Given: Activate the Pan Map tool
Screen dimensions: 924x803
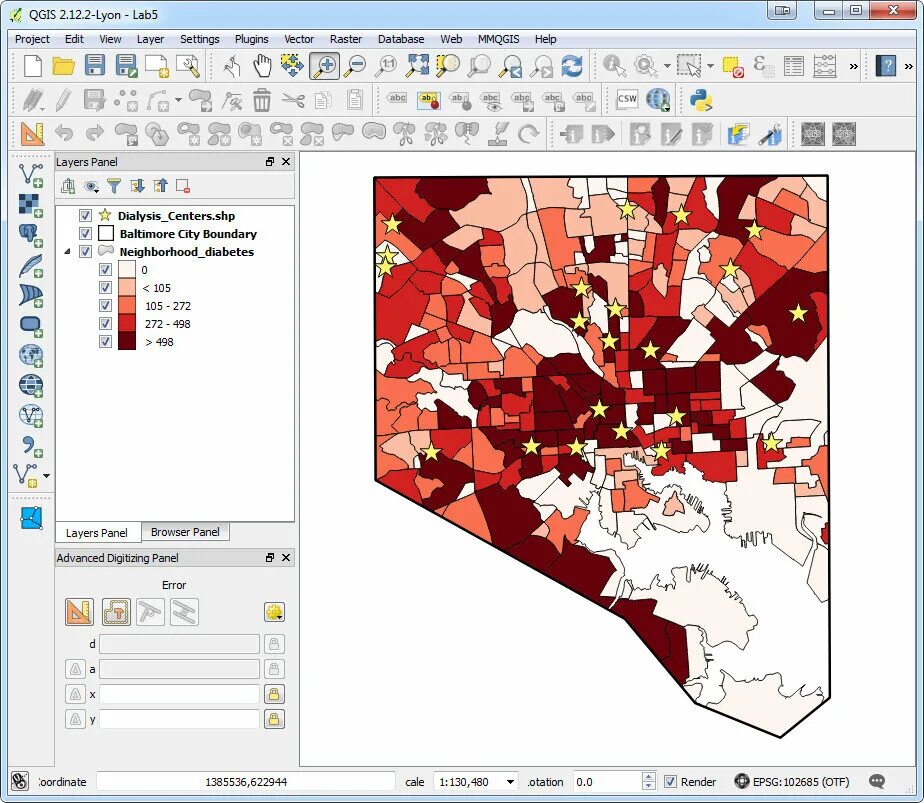Looking at the screenshot, I should 262,64.
